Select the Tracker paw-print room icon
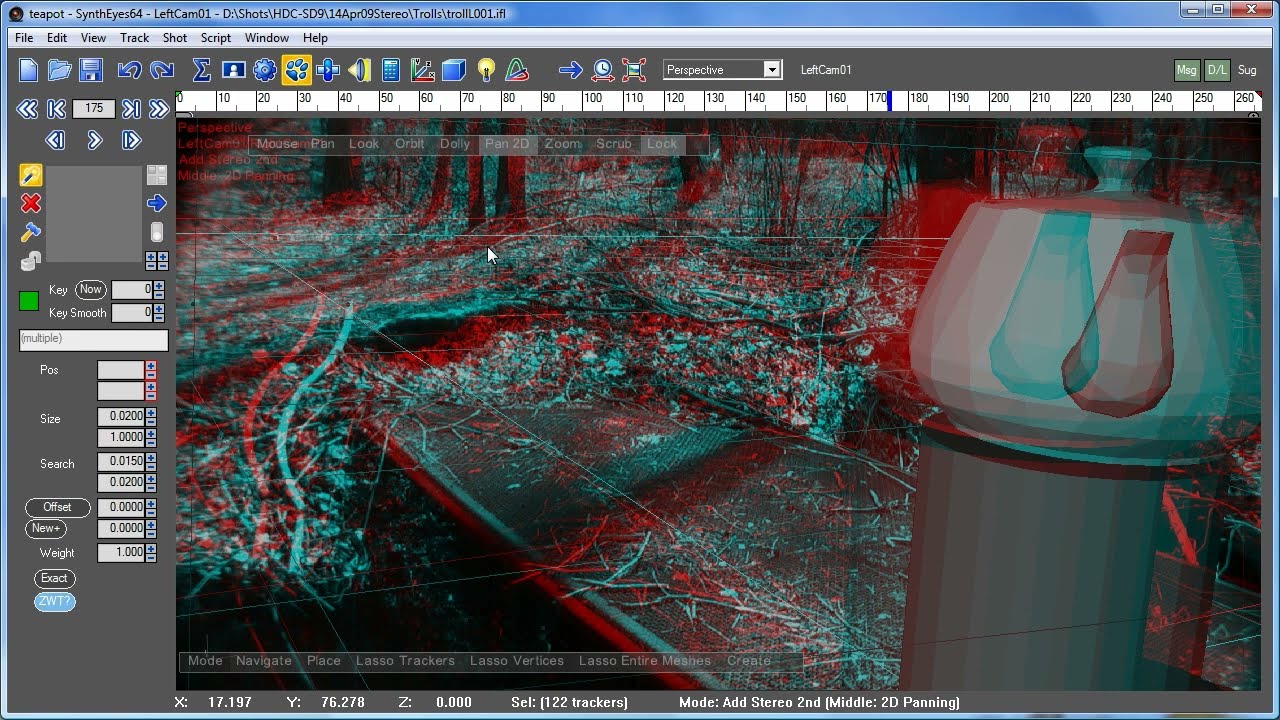Image resolution: width=1280 pixels, height=720 pixels. (296, 70)
